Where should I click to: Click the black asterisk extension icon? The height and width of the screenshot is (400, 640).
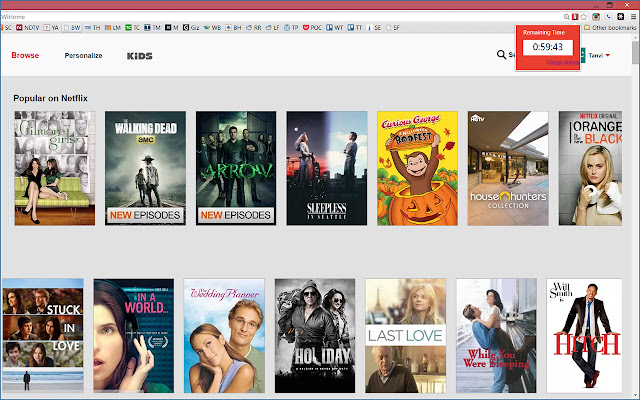tap(621, 17)
